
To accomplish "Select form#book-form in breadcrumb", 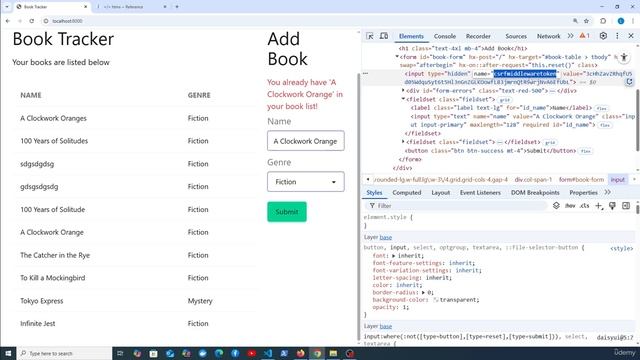I will tap(581, 180).
